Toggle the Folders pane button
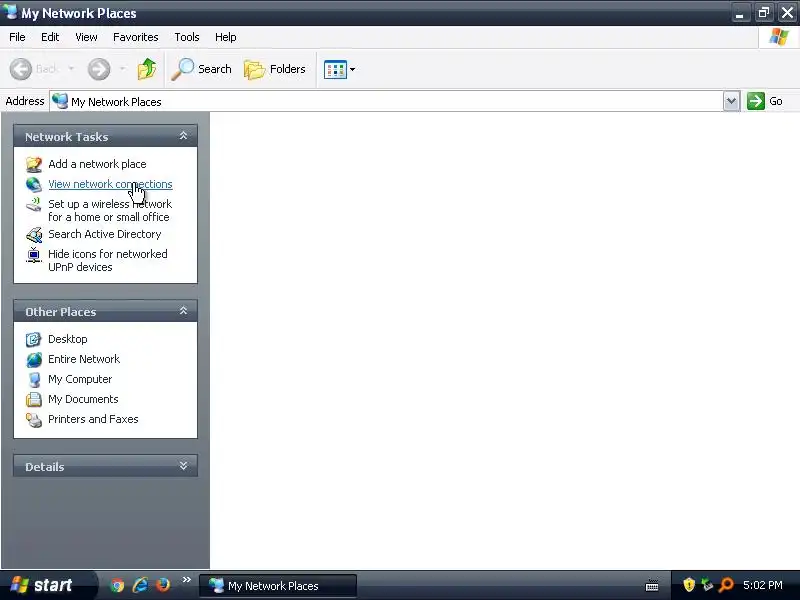800x600 pixels. 275,69
